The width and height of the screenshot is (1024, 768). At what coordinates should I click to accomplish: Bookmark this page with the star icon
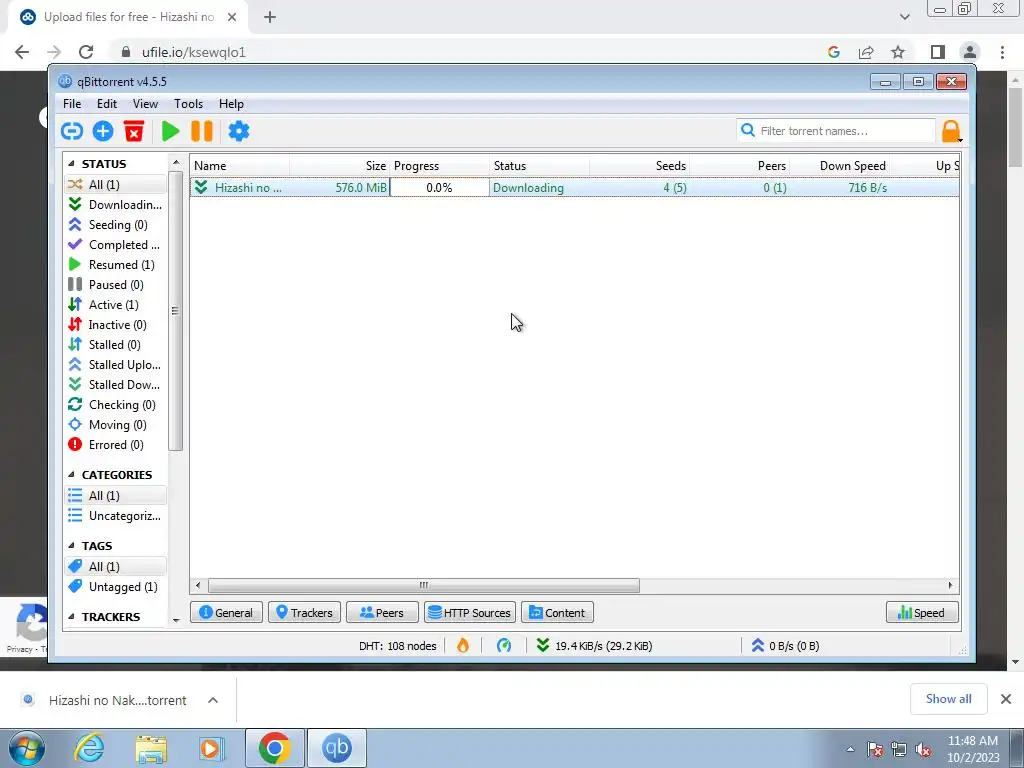click(x=898, y=52)
